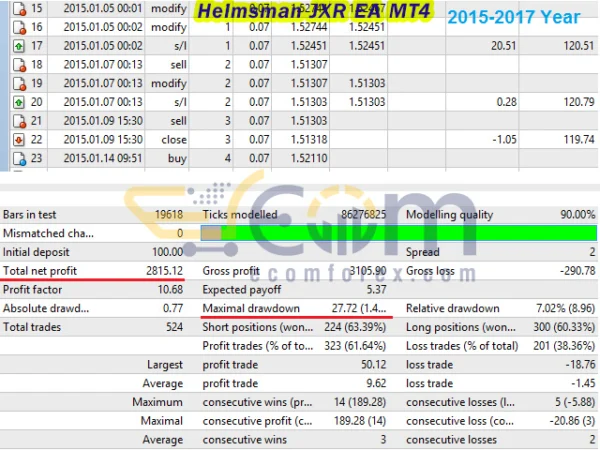Click the Initial deposit value 100.00
This screenshot has height=450, width=600.
(x=168, y=252)
